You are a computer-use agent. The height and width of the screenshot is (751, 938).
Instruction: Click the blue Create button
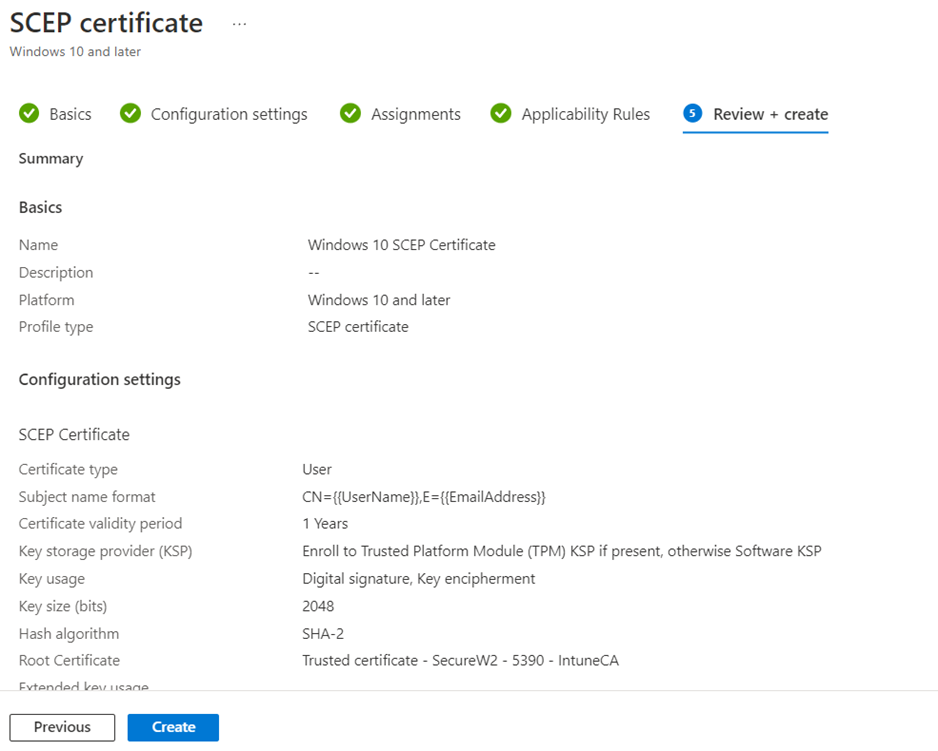(173, 727)
